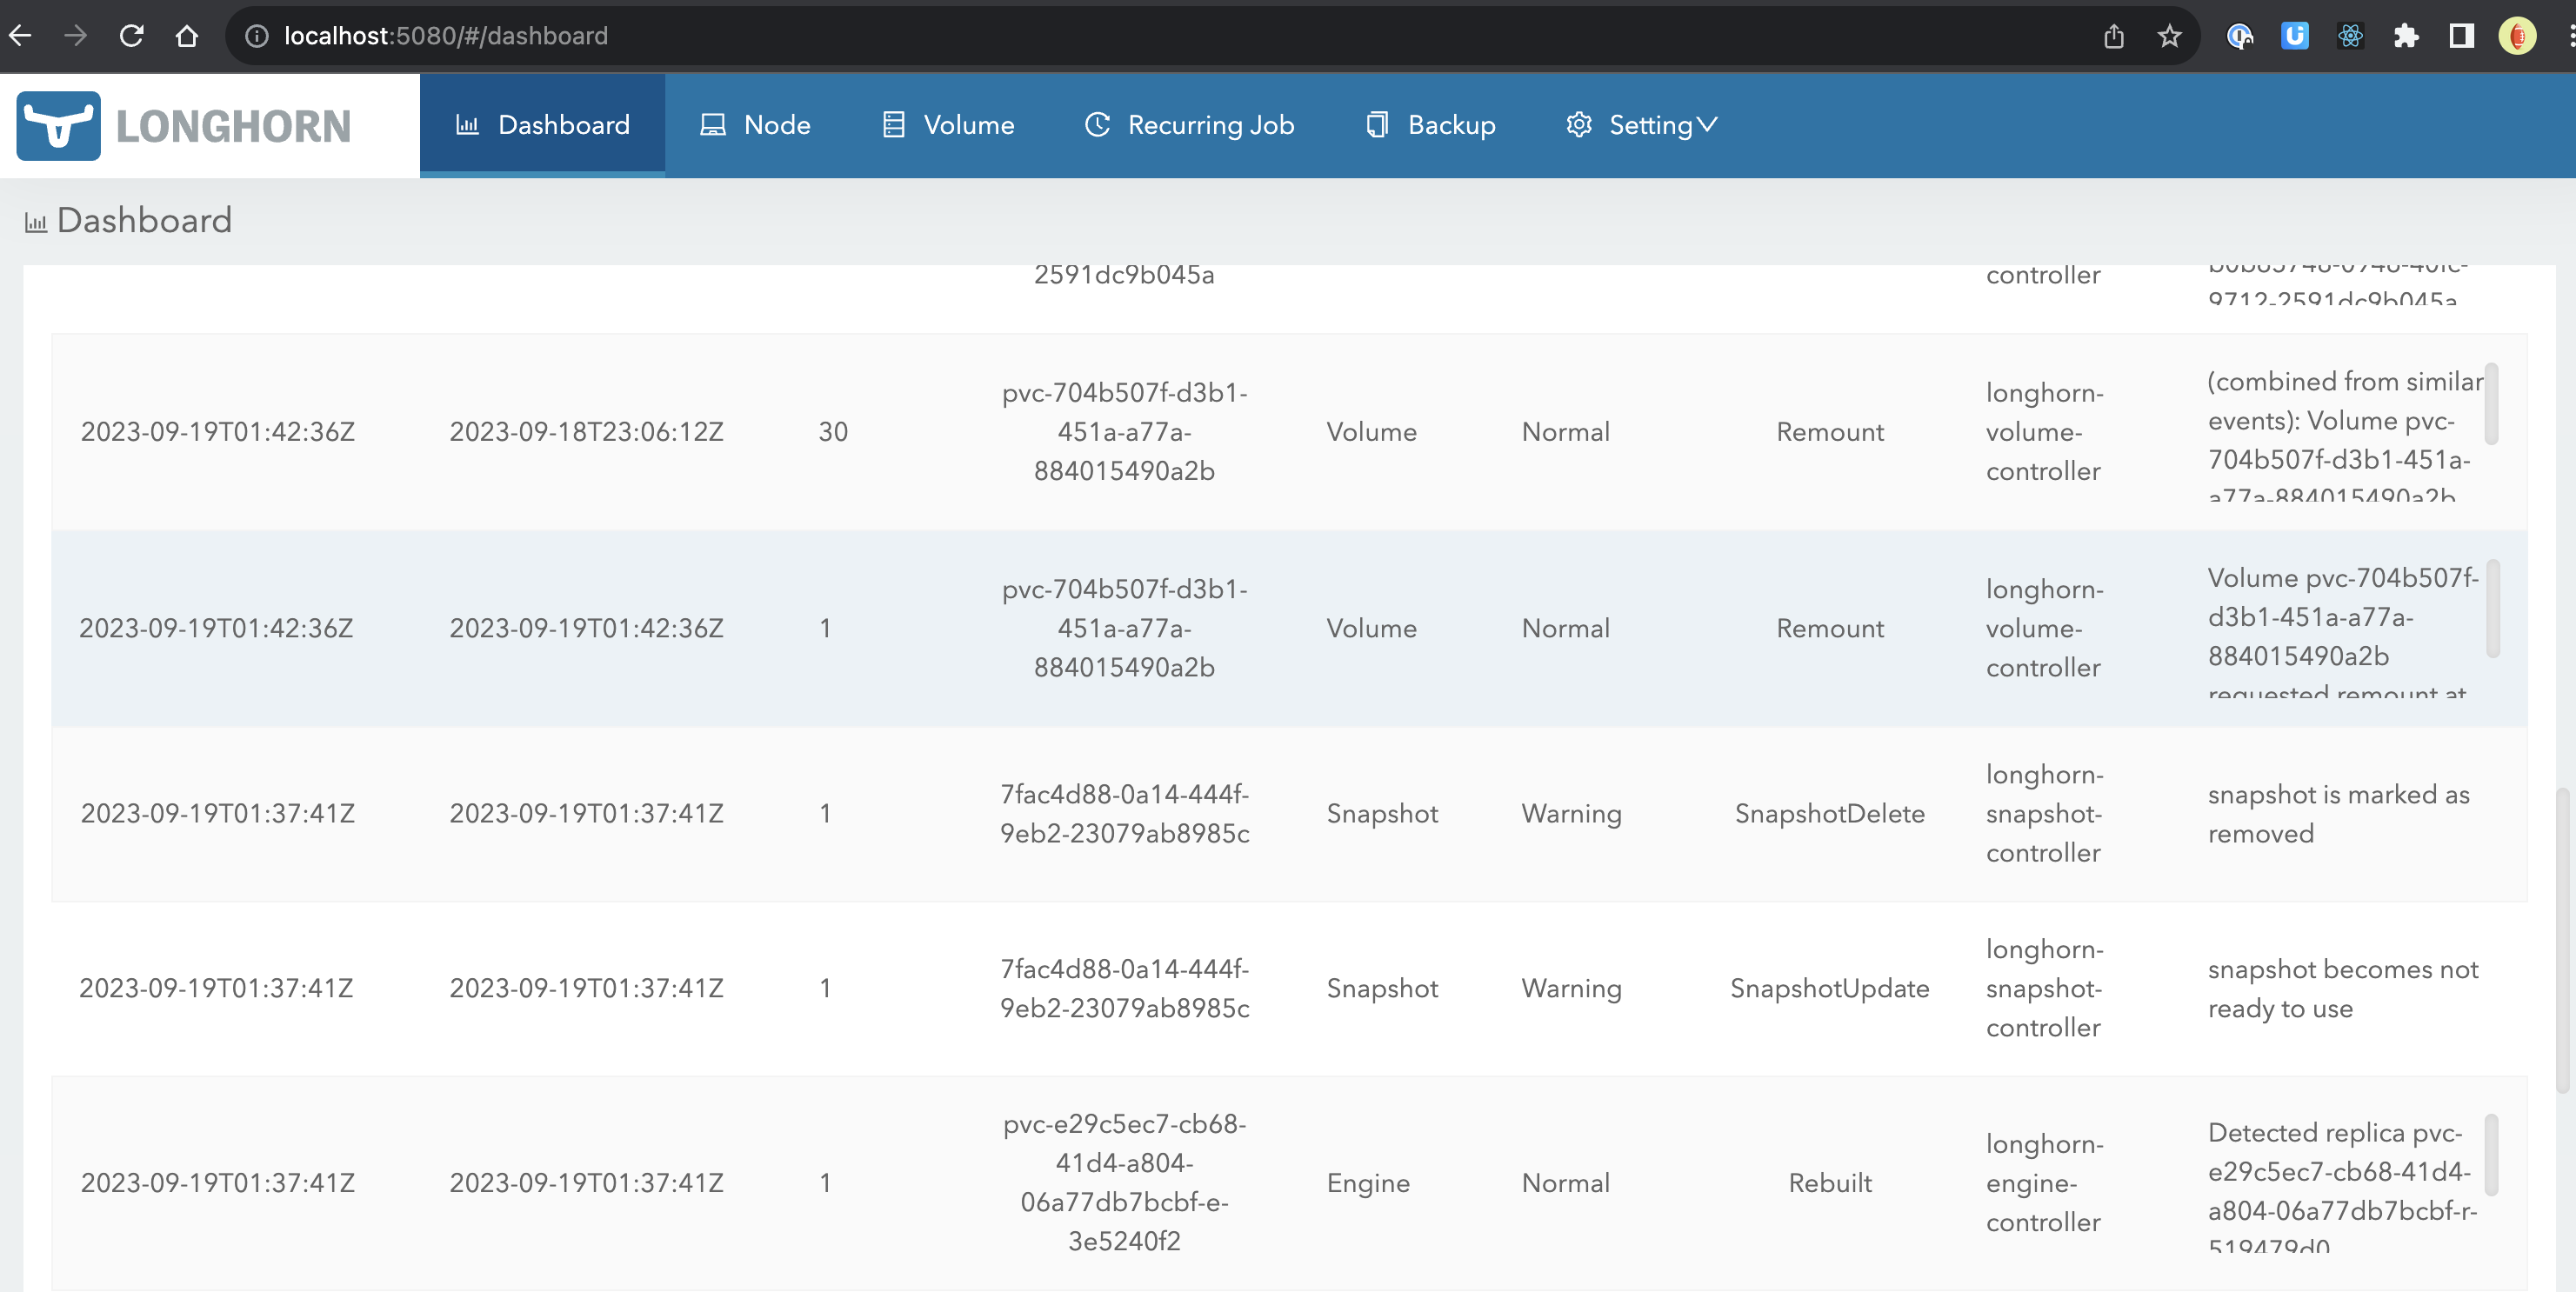Click the share icon in the address bar
This screenshot has height=1292, width=2576.
(x=2113, y=35)
